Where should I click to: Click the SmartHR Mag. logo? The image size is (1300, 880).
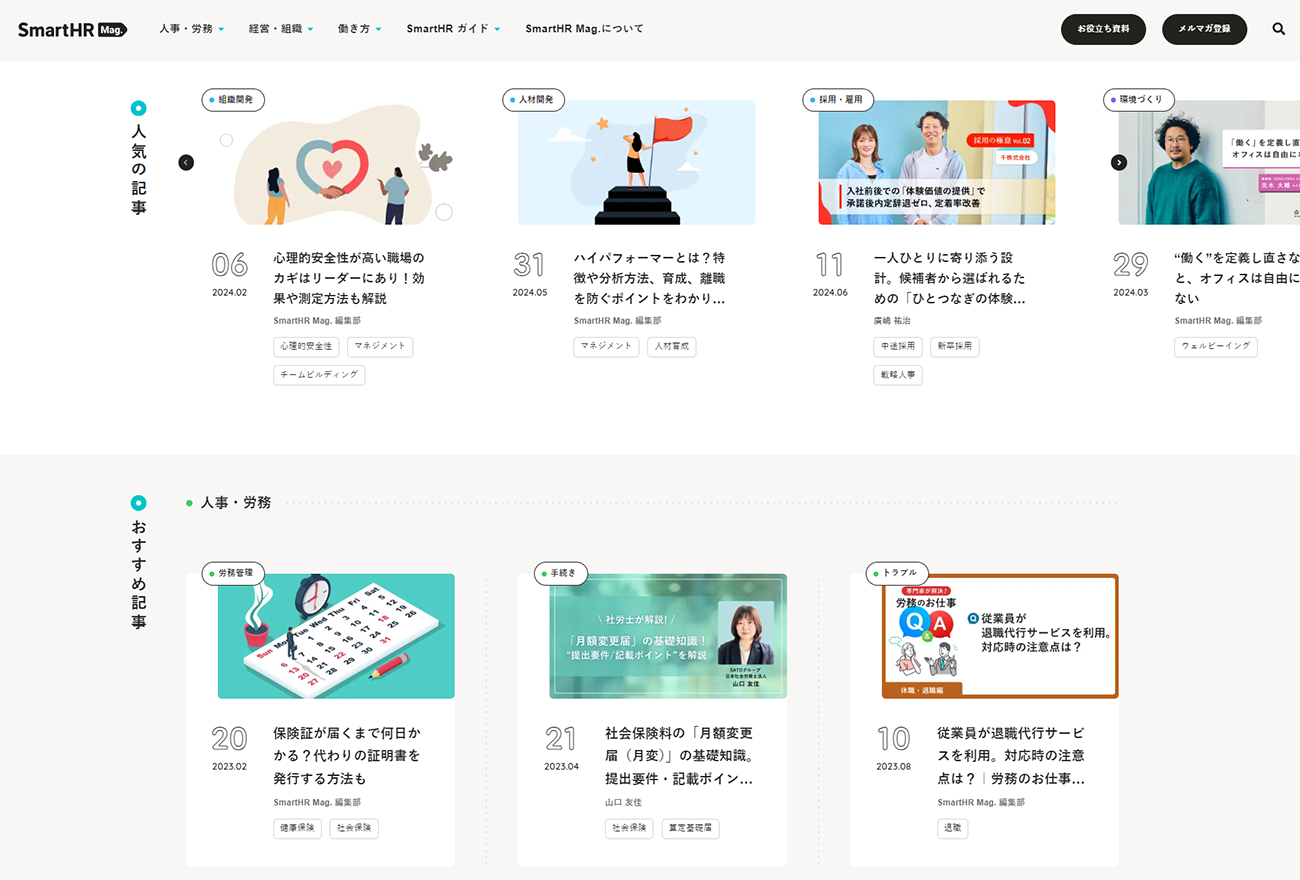(71, 29)
